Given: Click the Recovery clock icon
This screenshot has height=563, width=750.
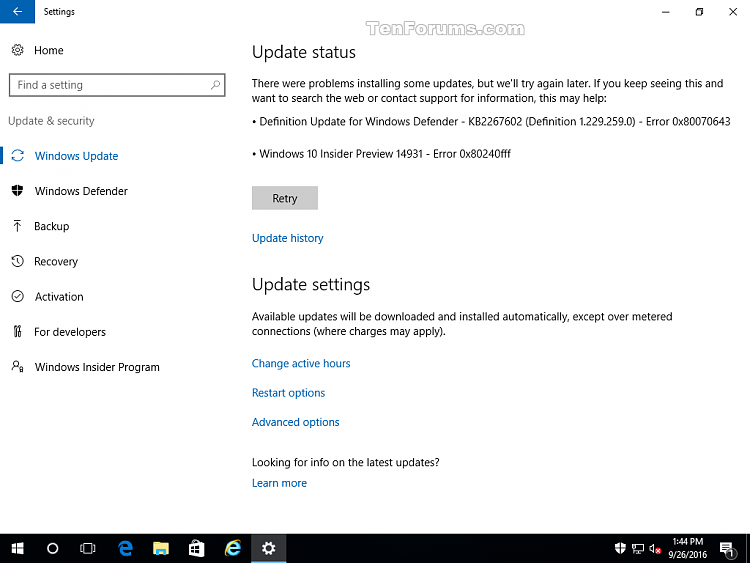Looking at the screenshot, I should click(18, 261).
